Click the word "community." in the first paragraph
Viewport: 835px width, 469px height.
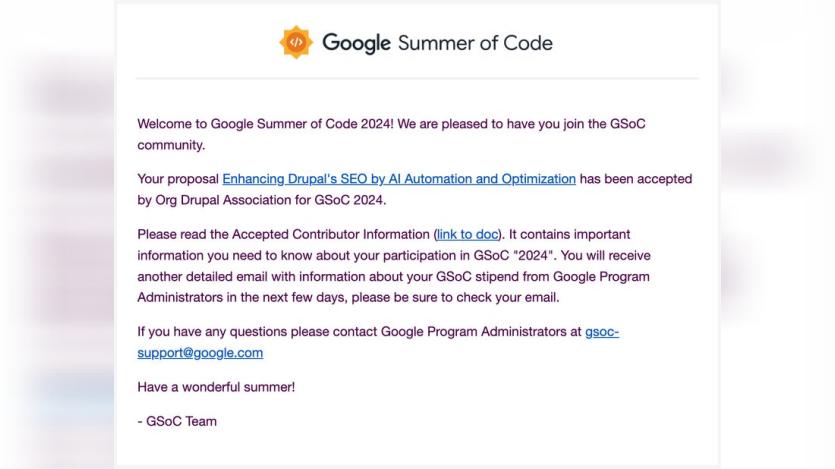171,145
